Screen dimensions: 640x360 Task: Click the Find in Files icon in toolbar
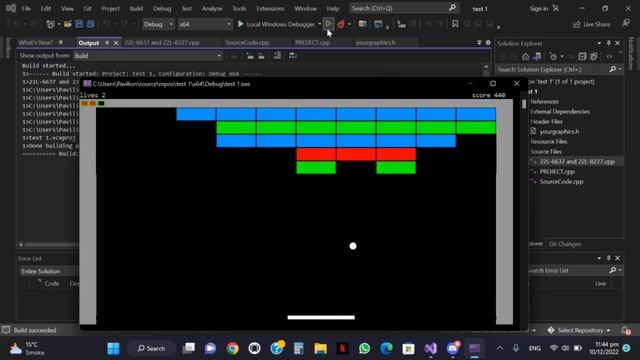click(x=362, y=24)
